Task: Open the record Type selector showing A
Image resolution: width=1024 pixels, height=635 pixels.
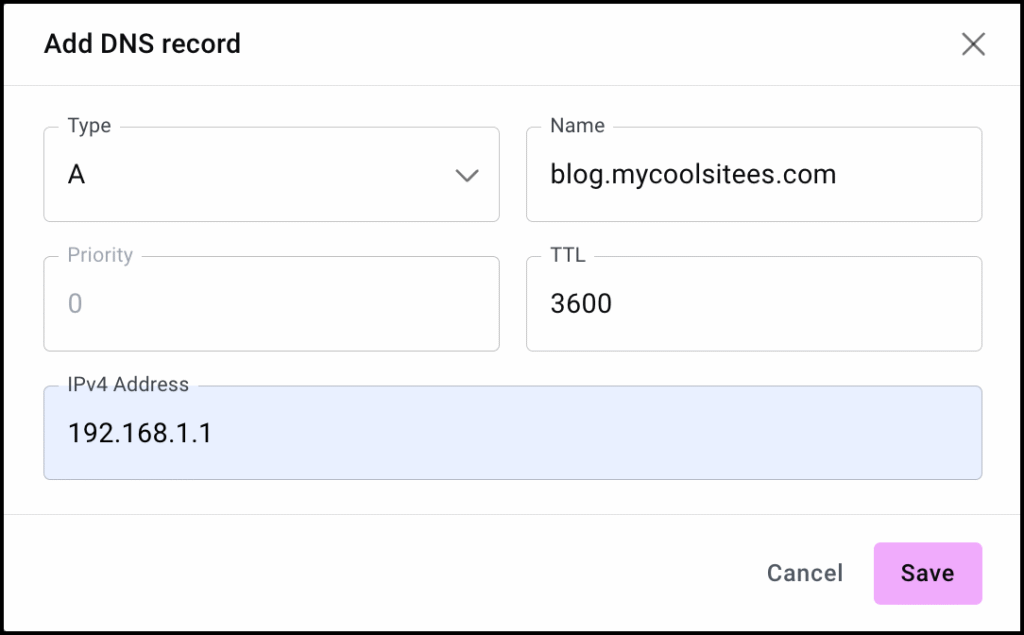Action: 270,175
